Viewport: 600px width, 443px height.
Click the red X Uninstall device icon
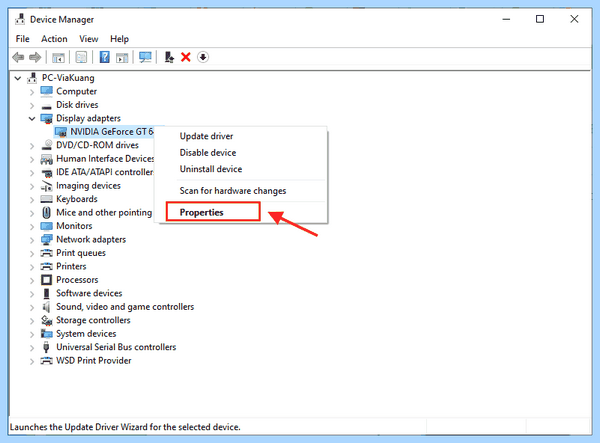[186, 57]
